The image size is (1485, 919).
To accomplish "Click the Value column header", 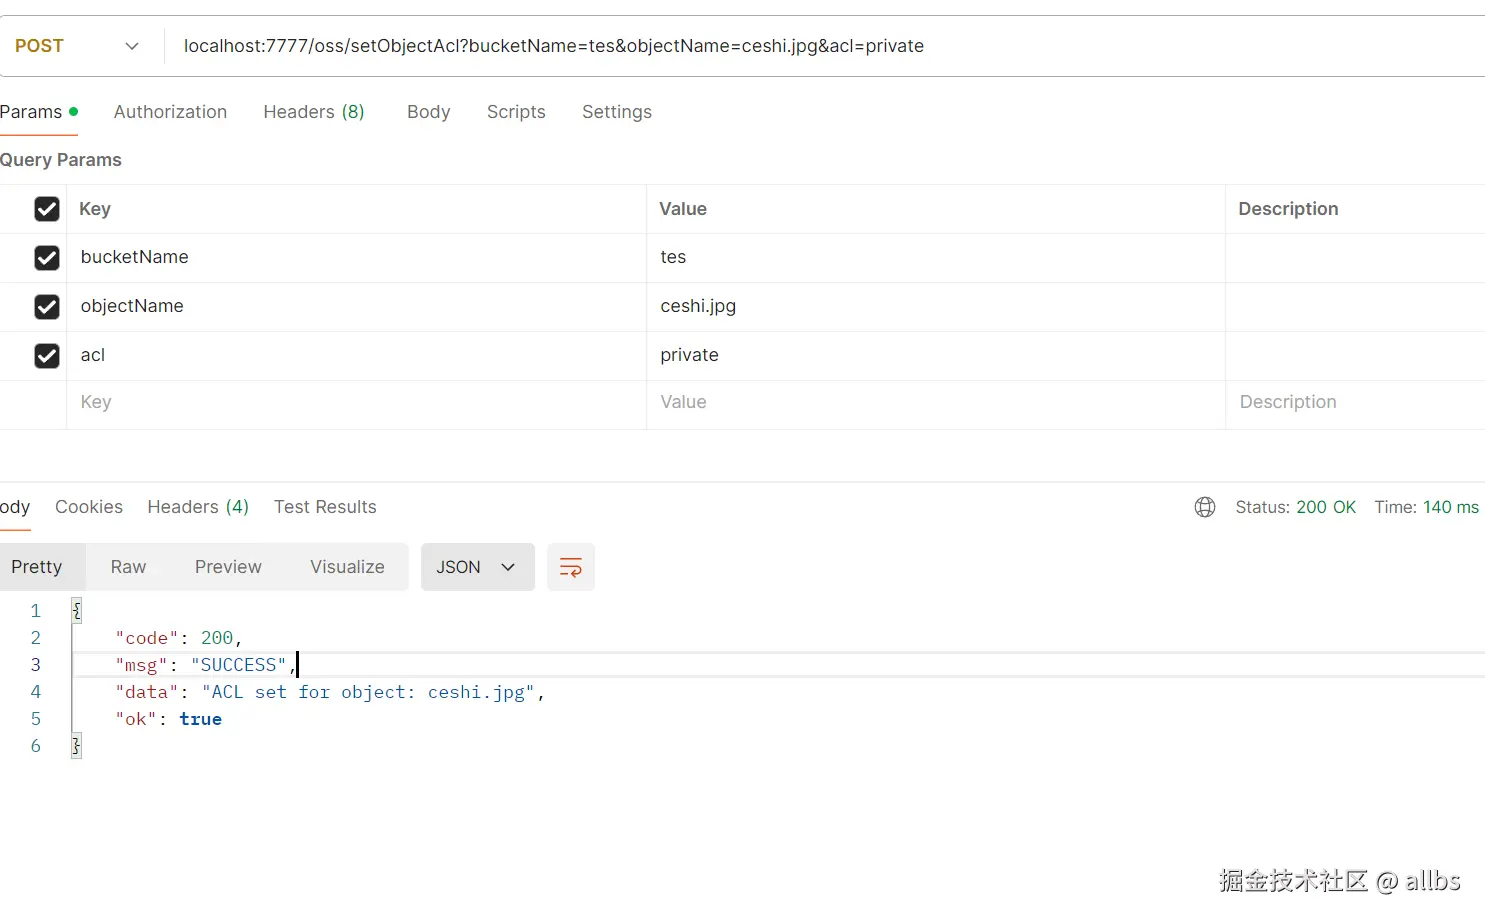I will click(x=683, y=209).
